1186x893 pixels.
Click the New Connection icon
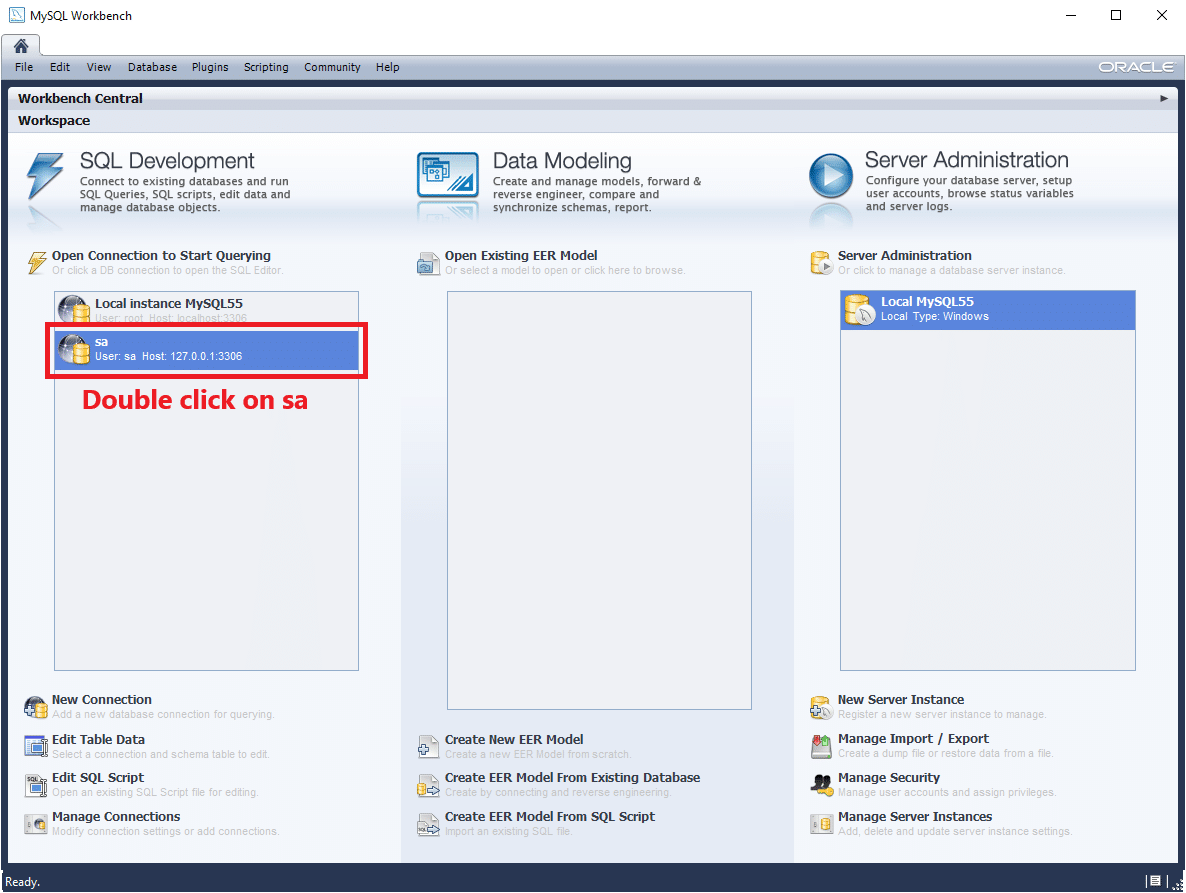click(x=36, y=707)
